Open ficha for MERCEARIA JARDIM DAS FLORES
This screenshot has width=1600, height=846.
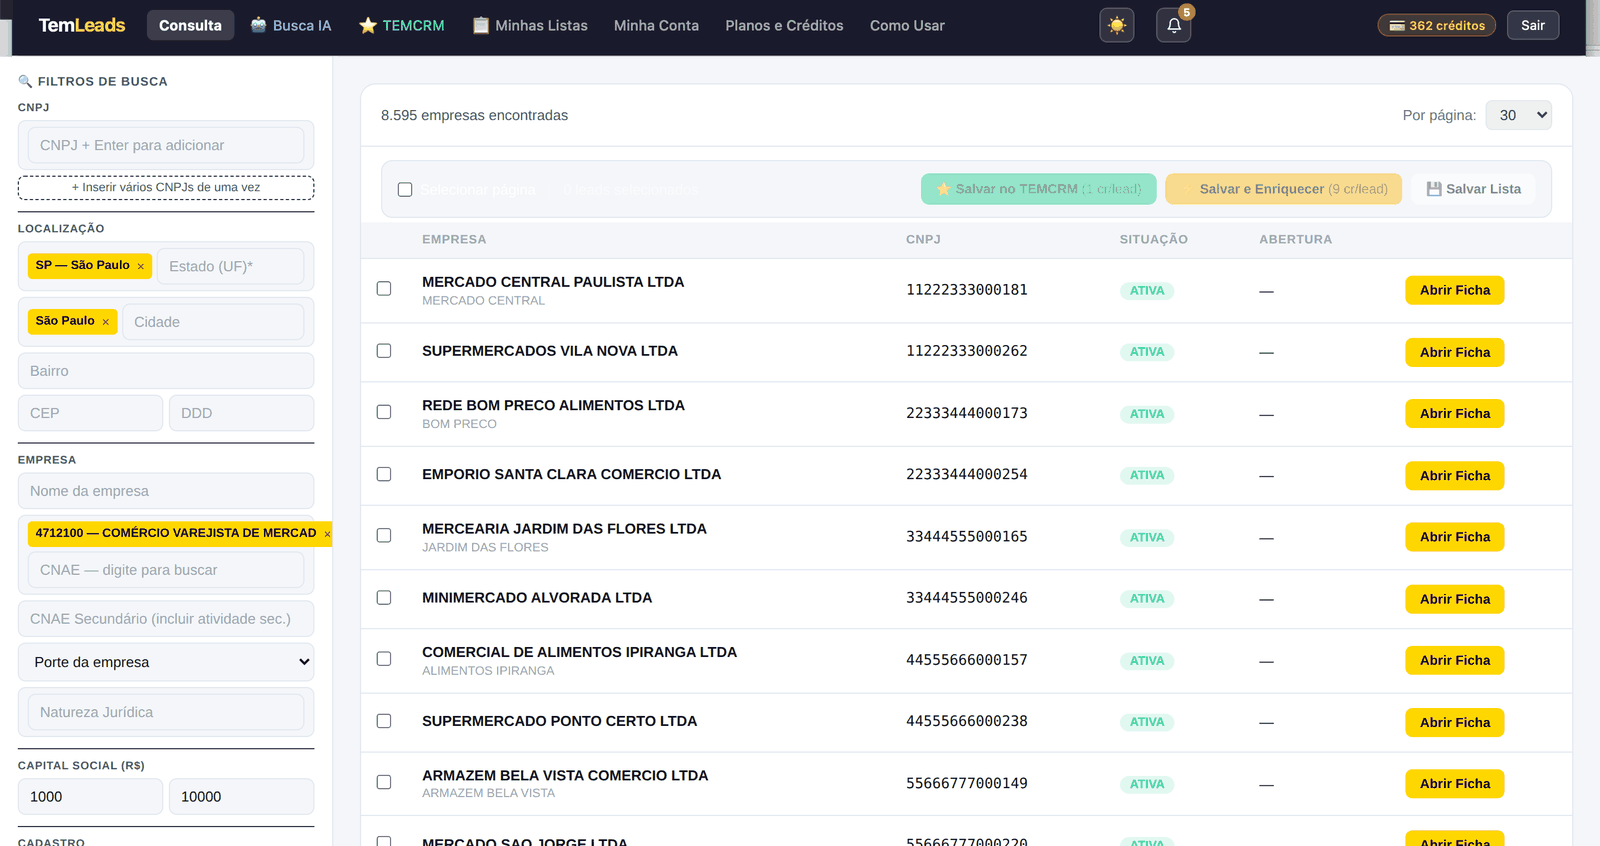[x=1455, y=537]
